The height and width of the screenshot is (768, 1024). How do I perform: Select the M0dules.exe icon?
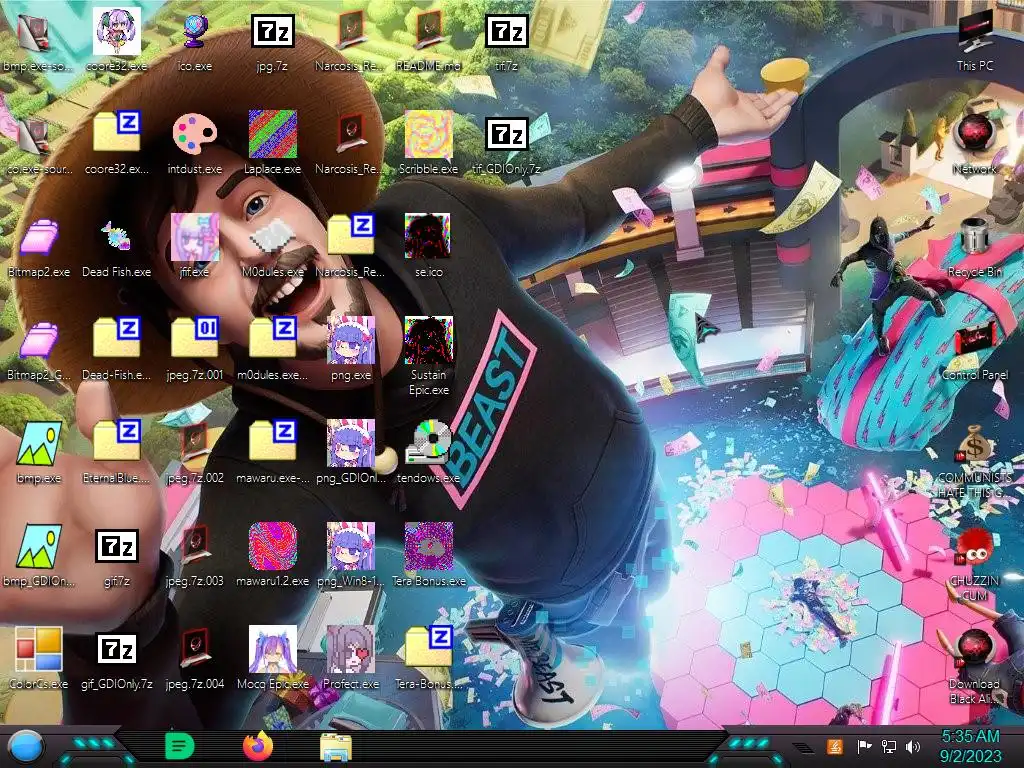point(272,236)
